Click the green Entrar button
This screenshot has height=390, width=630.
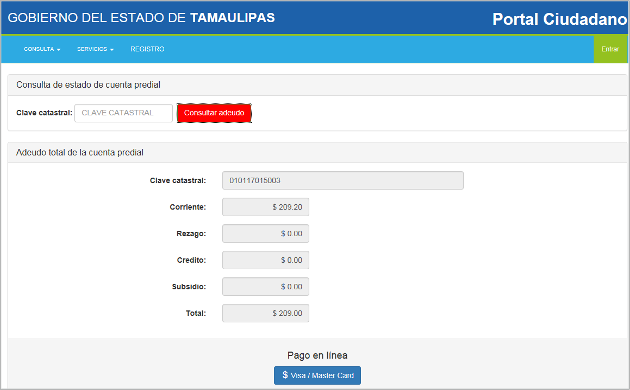[x=610, y=49]
